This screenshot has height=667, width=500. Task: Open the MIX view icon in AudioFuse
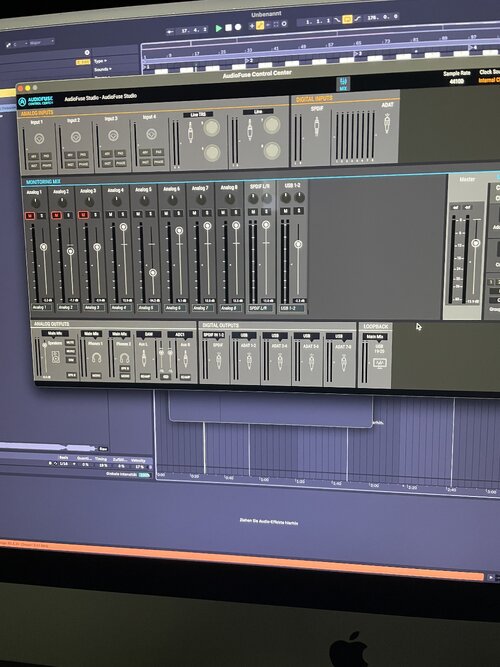point(343,83)
